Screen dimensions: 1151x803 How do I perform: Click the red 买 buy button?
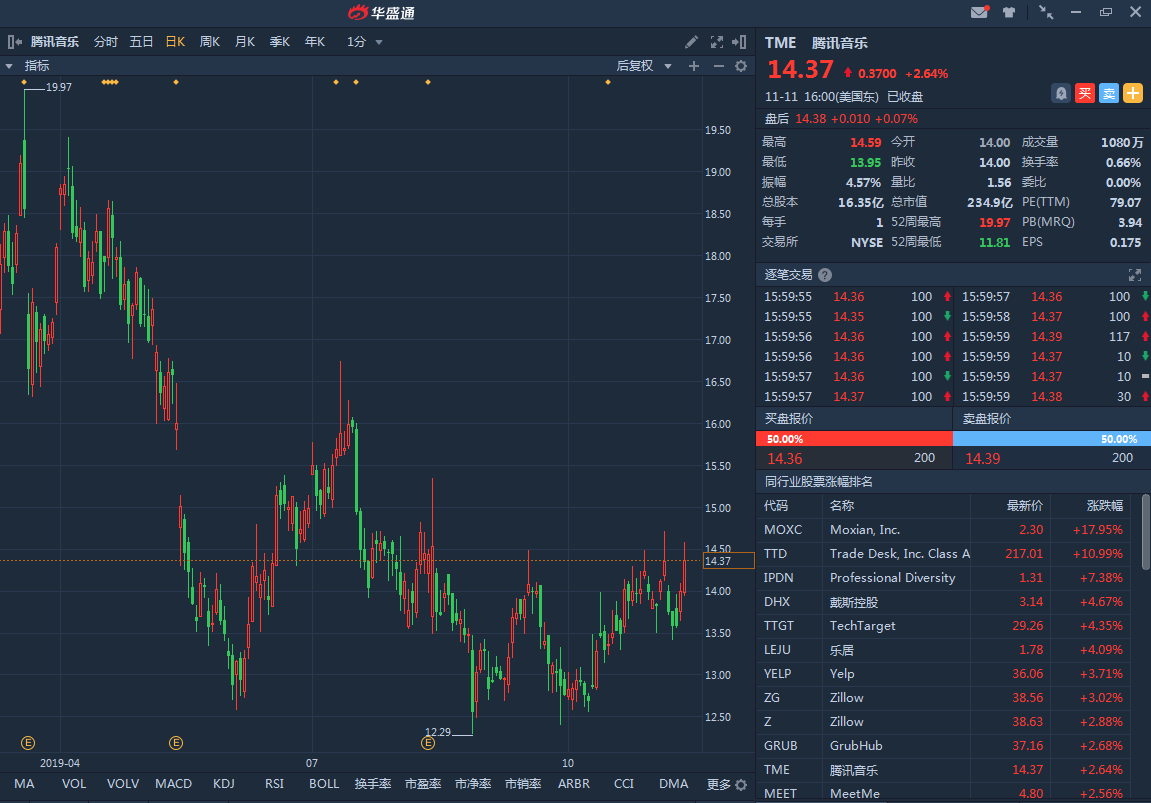(x=1085, y=93)
